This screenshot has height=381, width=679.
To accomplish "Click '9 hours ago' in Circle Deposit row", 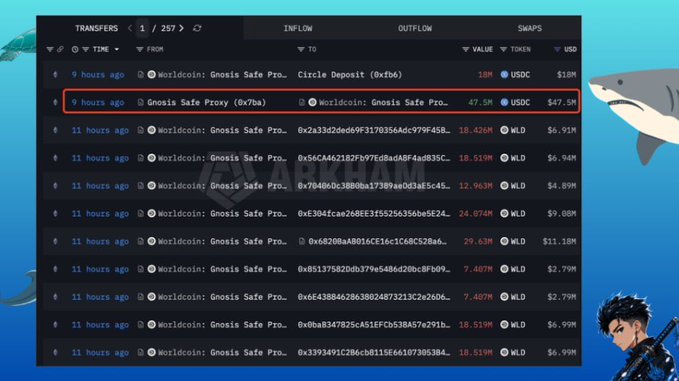I will coord(98,74).
